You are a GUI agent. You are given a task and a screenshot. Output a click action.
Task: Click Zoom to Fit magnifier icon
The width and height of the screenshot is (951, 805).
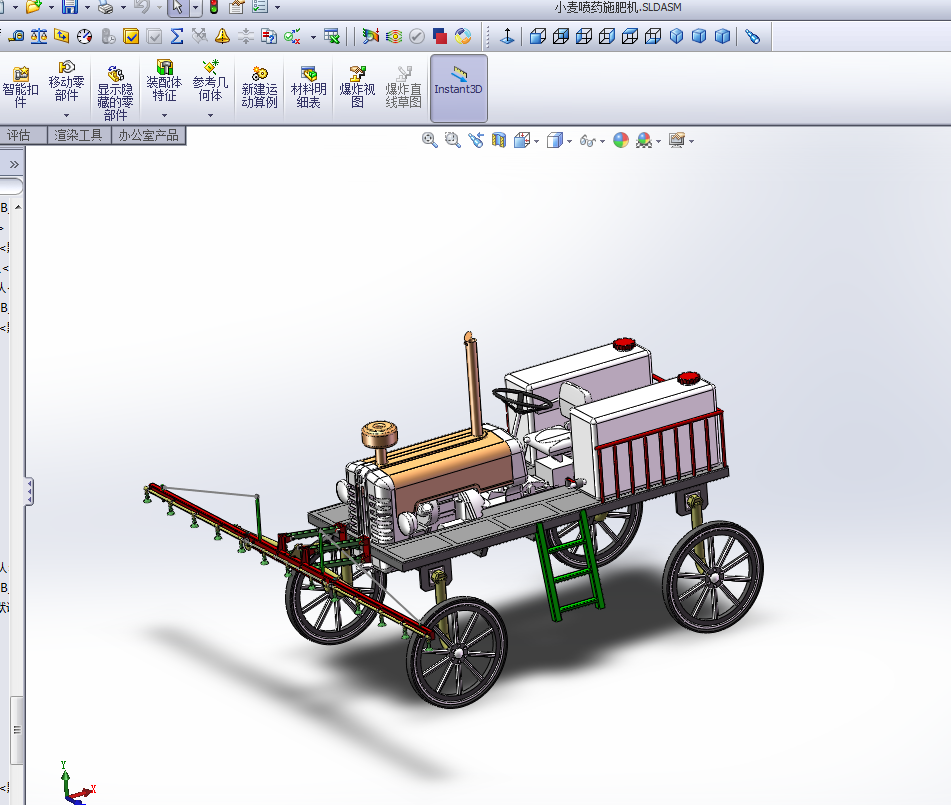(429, 140)
